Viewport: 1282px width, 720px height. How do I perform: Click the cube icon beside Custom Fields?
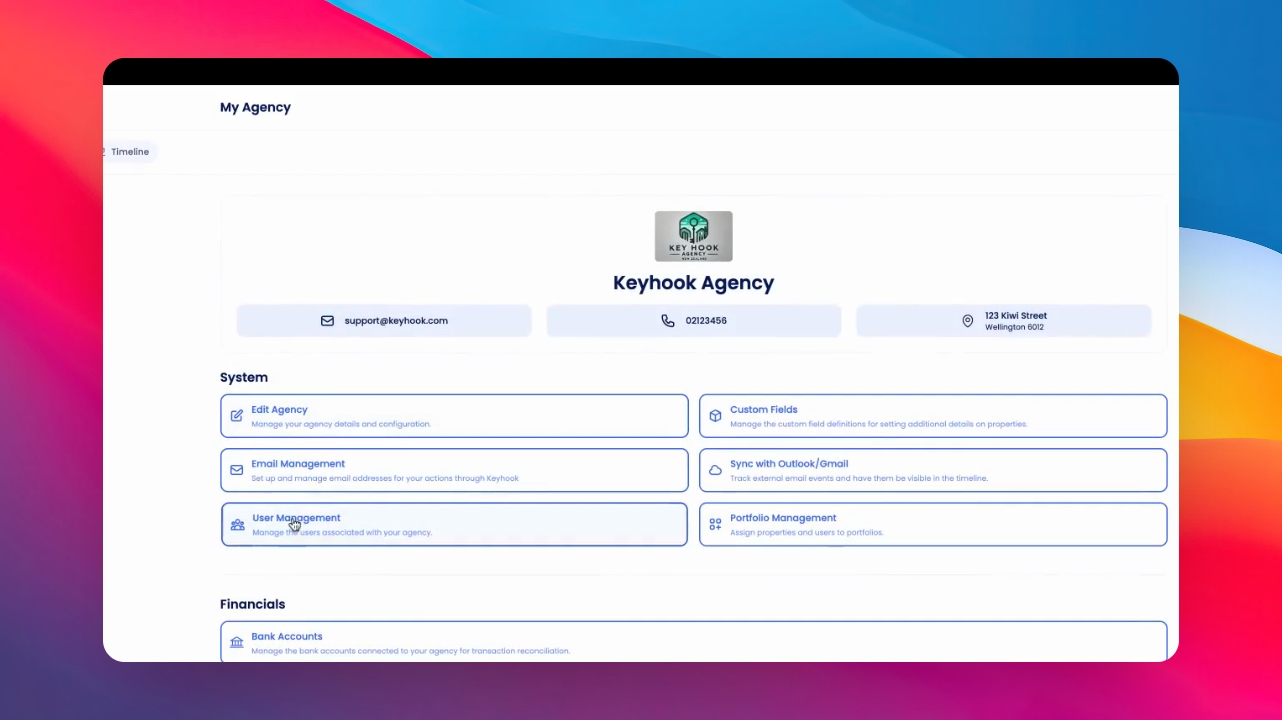click(715, 416)
